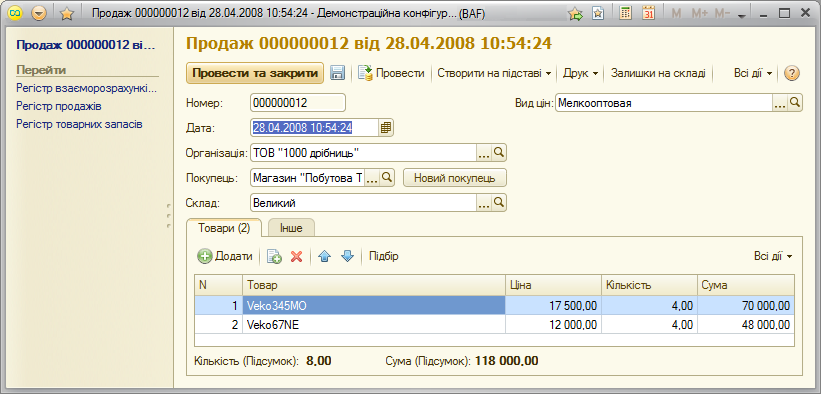
Task: Choose Склад via ellipsis button
Action: coord(484,202)
